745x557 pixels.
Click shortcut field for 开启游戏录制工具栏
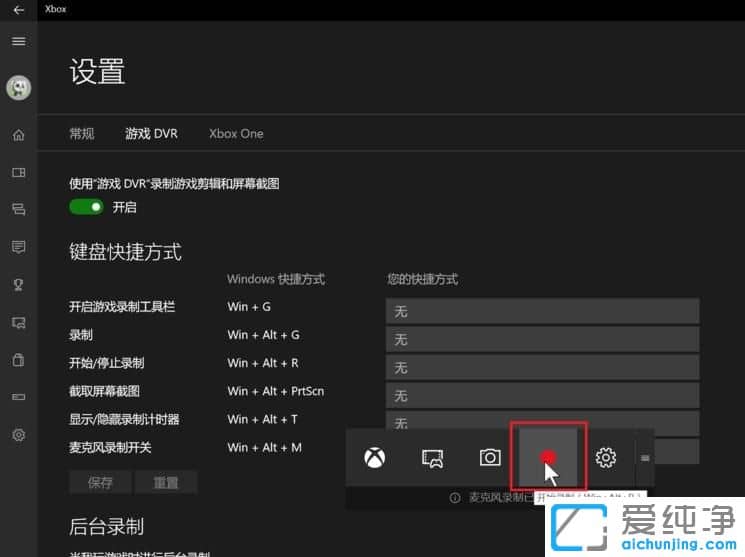pyautogui.click(x=542, y=311)
